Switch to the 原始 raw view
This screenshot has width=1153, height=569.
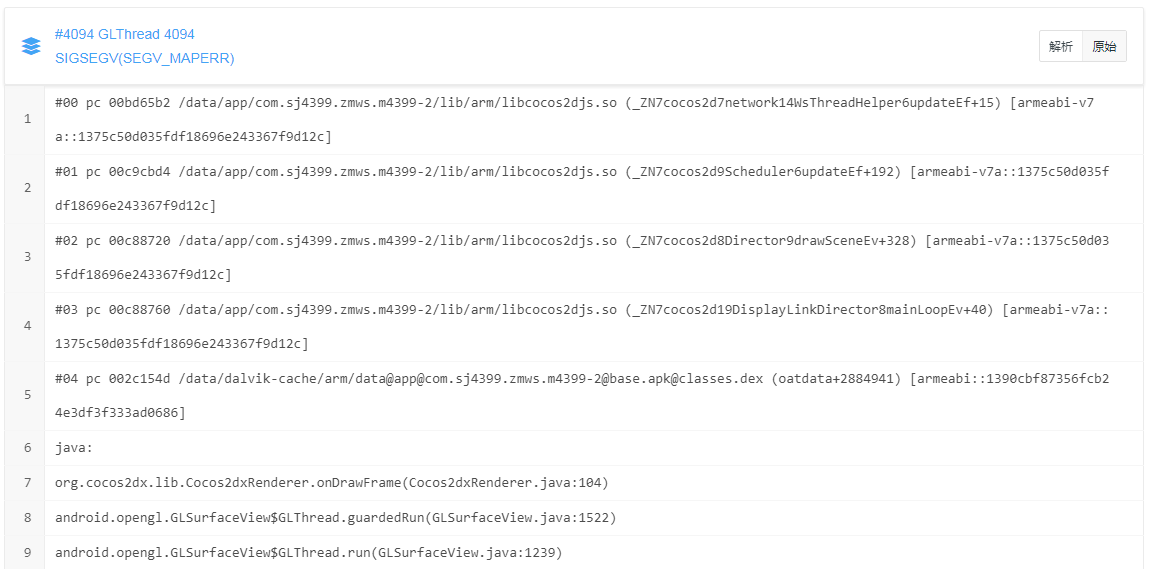pyautogui.click(x=1104, y=46)
